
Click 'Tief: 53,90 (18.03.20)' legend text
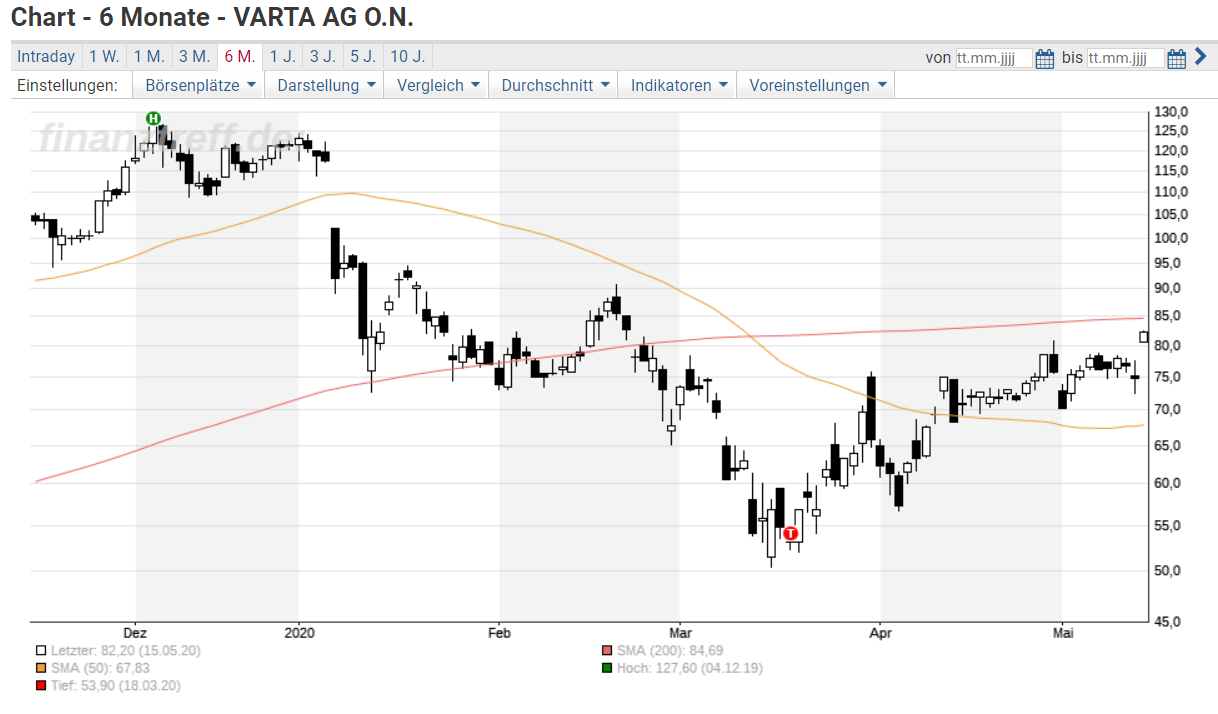click(115, 685)
